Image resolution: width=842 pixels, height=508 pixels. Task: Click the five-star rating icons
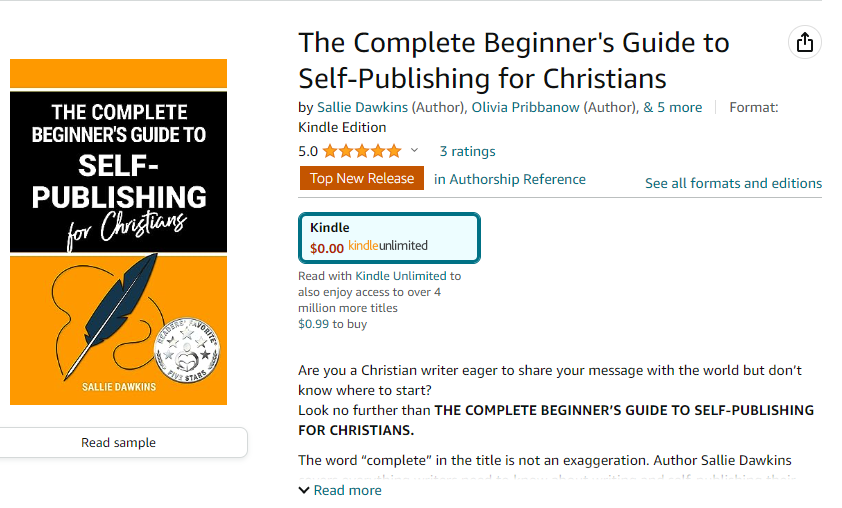pyautogui.click(x=362, y=151)
